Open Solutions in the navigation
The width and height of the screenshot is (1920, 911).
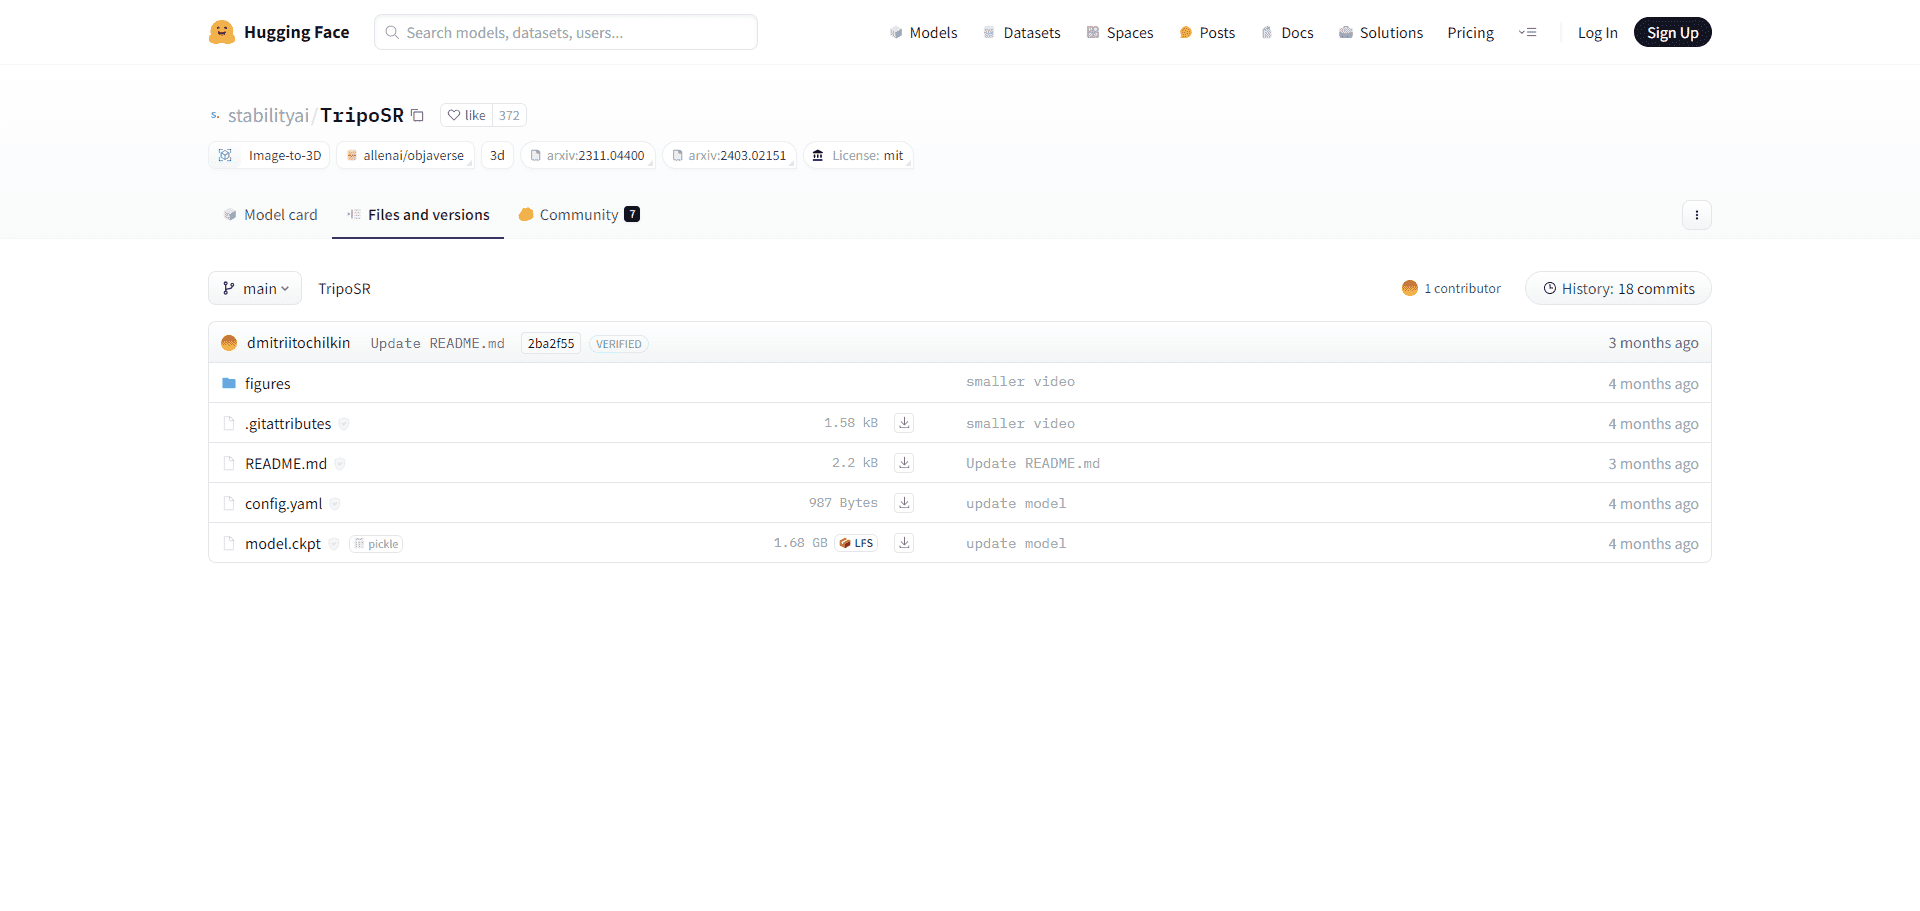[1381, 32]
